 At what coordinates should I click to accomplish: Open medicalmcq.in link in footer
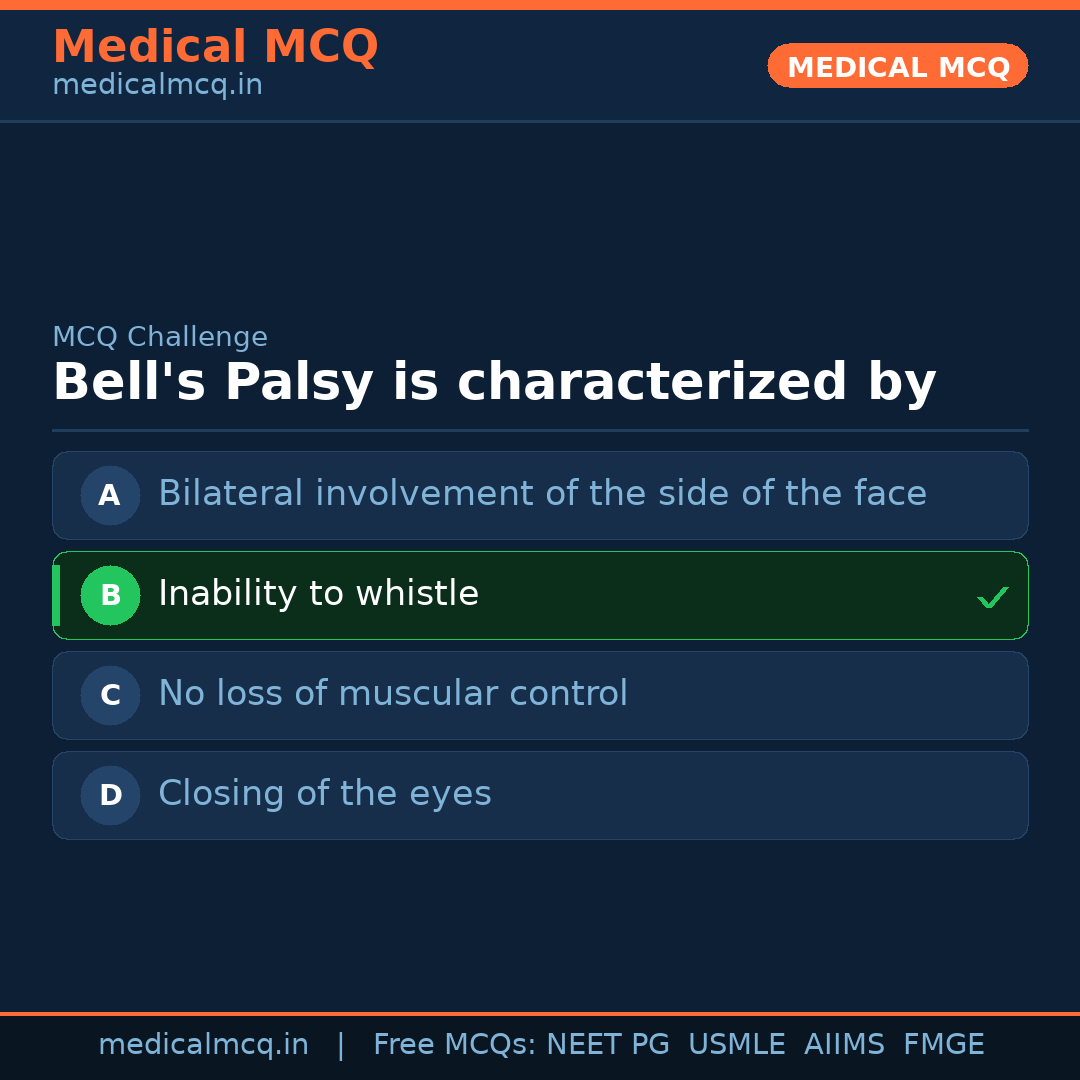click(x=203, y=1045)
